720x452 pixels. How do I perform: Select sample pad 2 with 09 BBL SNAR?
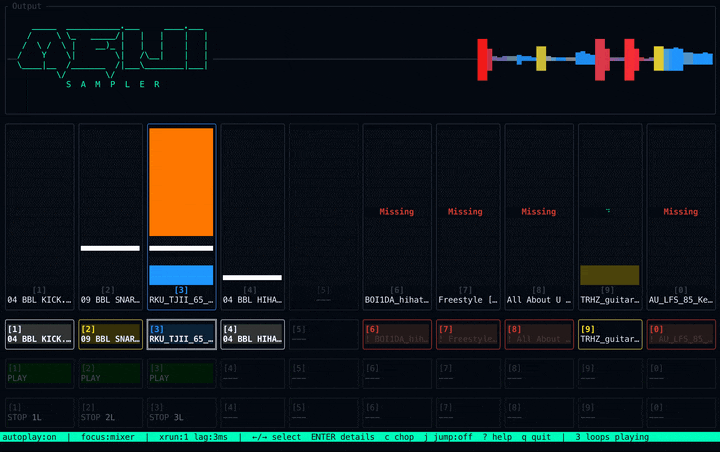[110, 334]
